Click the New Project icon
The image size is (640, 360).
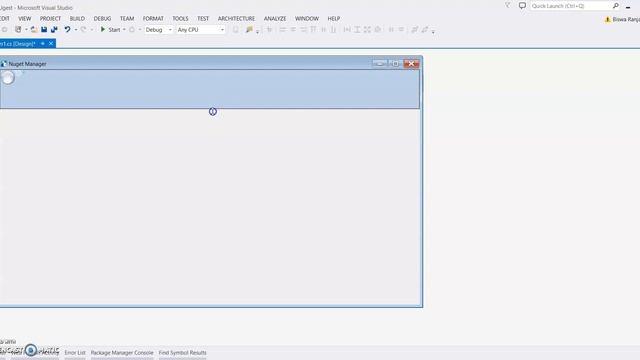tap(18, 29)
